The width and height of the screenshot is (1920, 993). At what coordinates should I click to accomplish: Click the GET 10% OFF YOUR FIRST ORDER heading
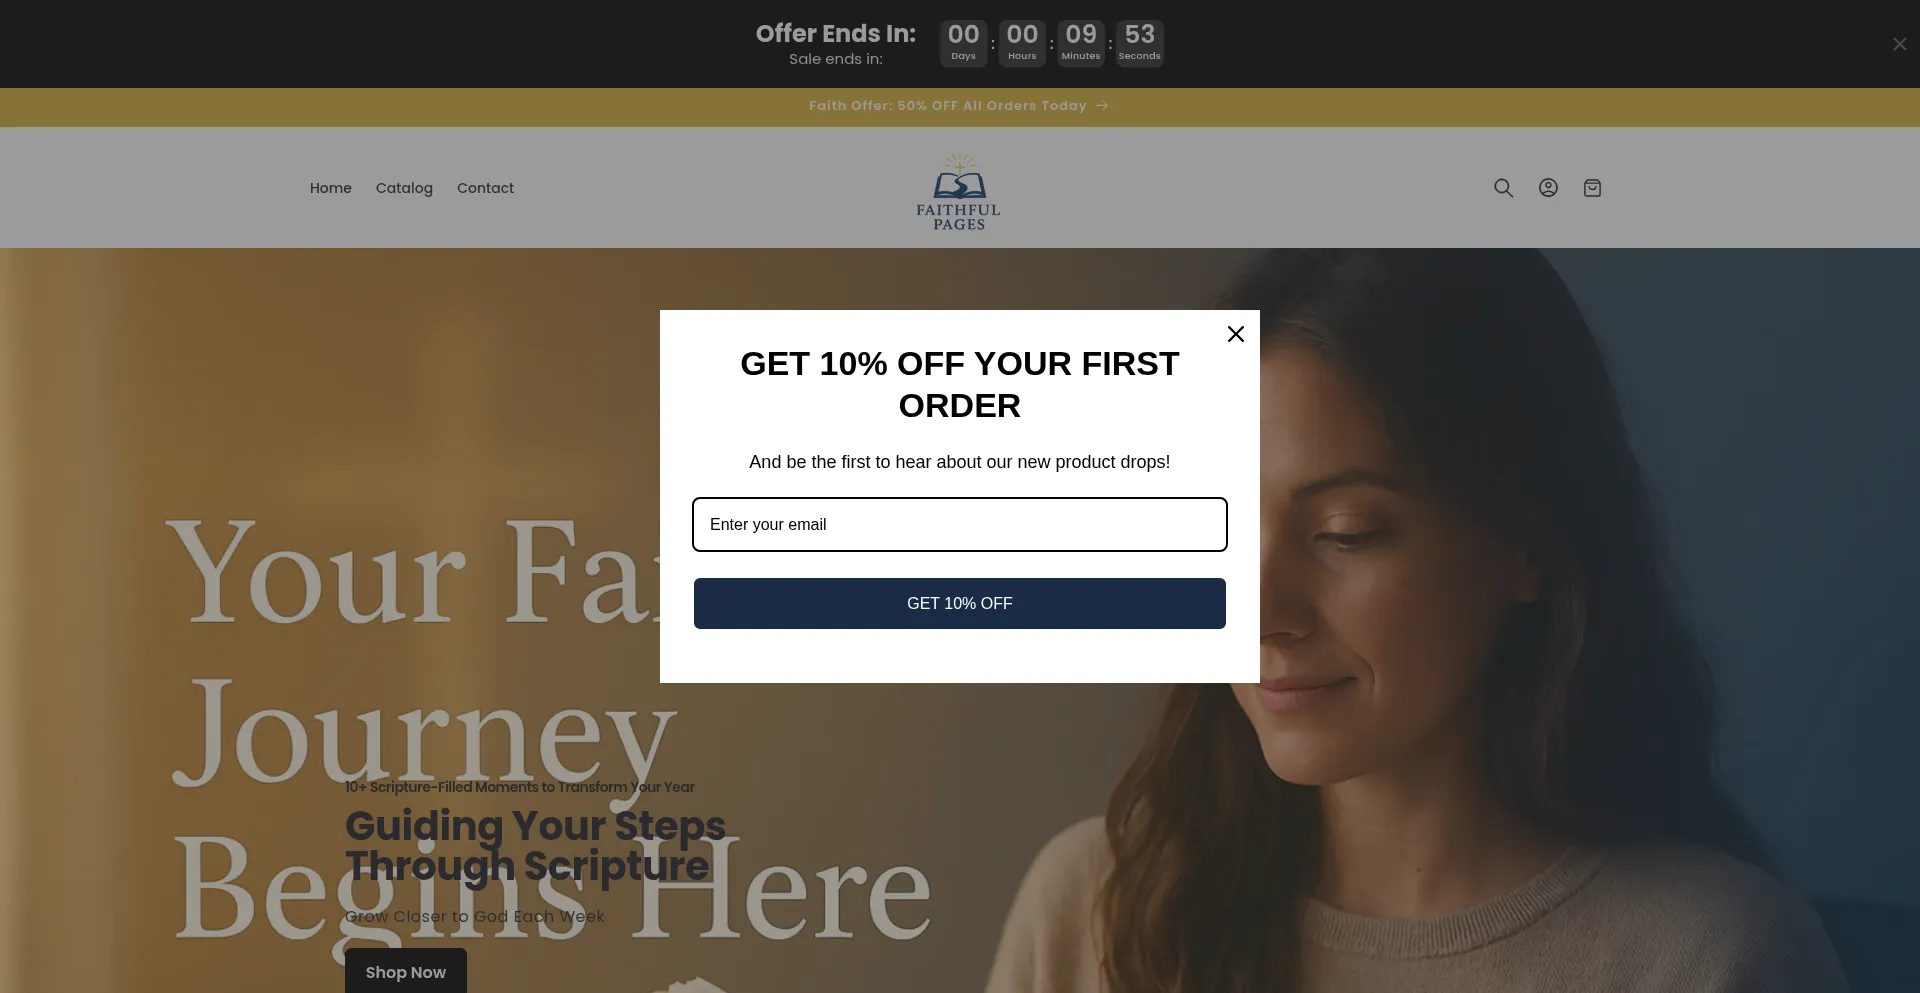pyautogui.click(x=960, y=385)
